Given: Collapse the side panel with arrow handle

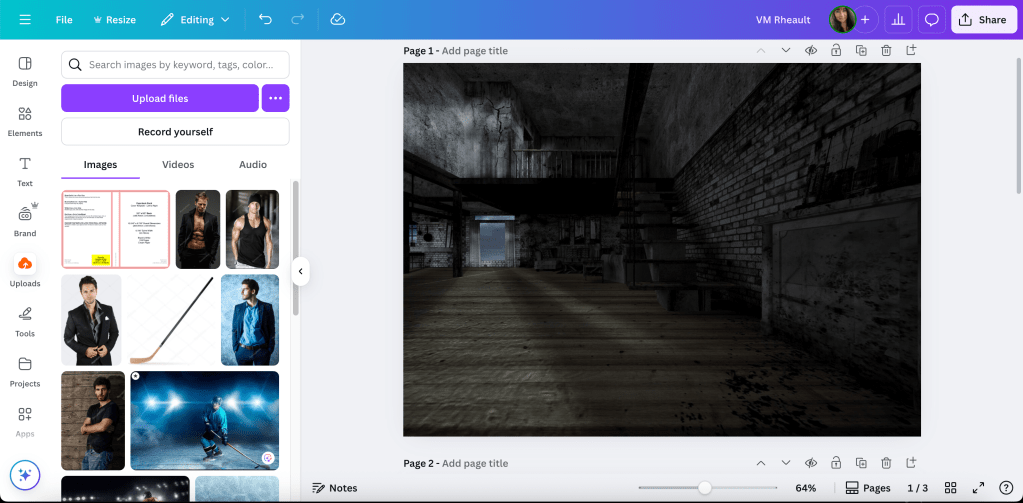Looking at the screenshot, I should pyautogui.click(x=300, y=271).
